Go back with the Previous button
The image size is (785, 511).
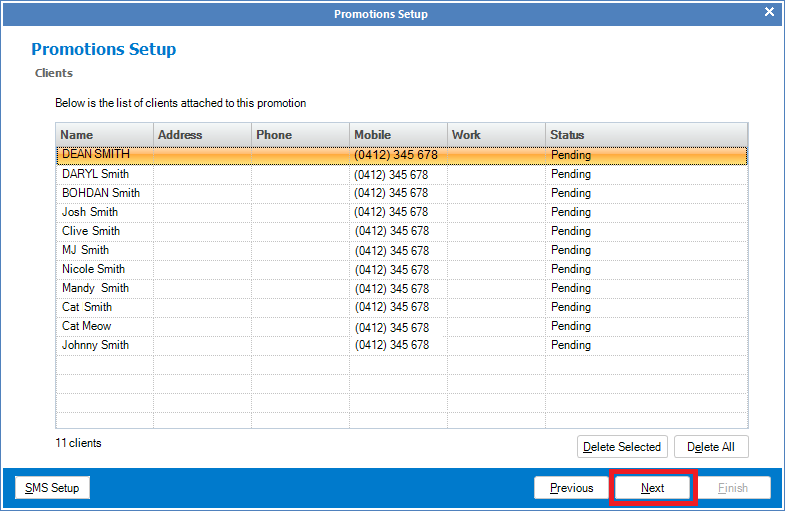(571, 488)
